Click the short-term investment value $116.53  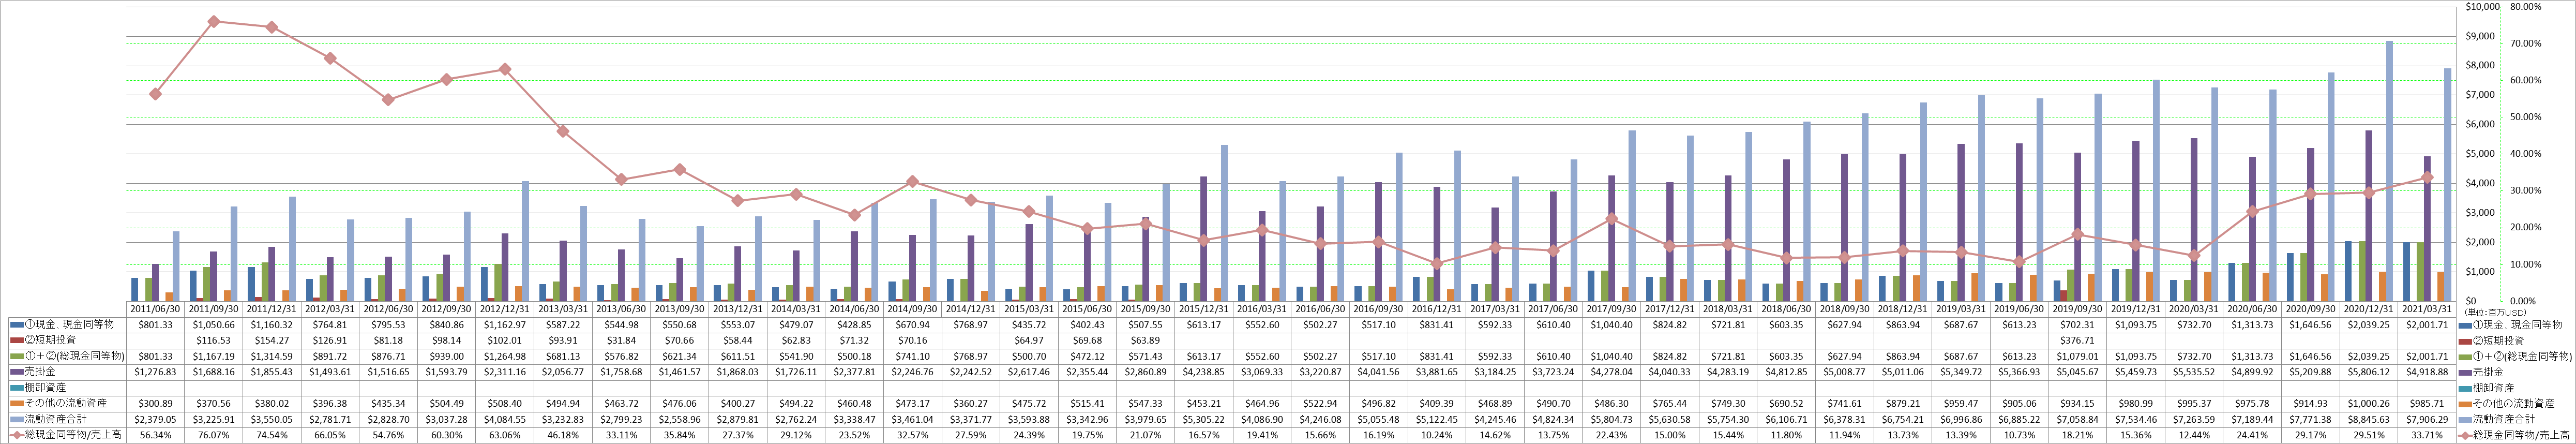pyautogui.click(x=214, y=341)
